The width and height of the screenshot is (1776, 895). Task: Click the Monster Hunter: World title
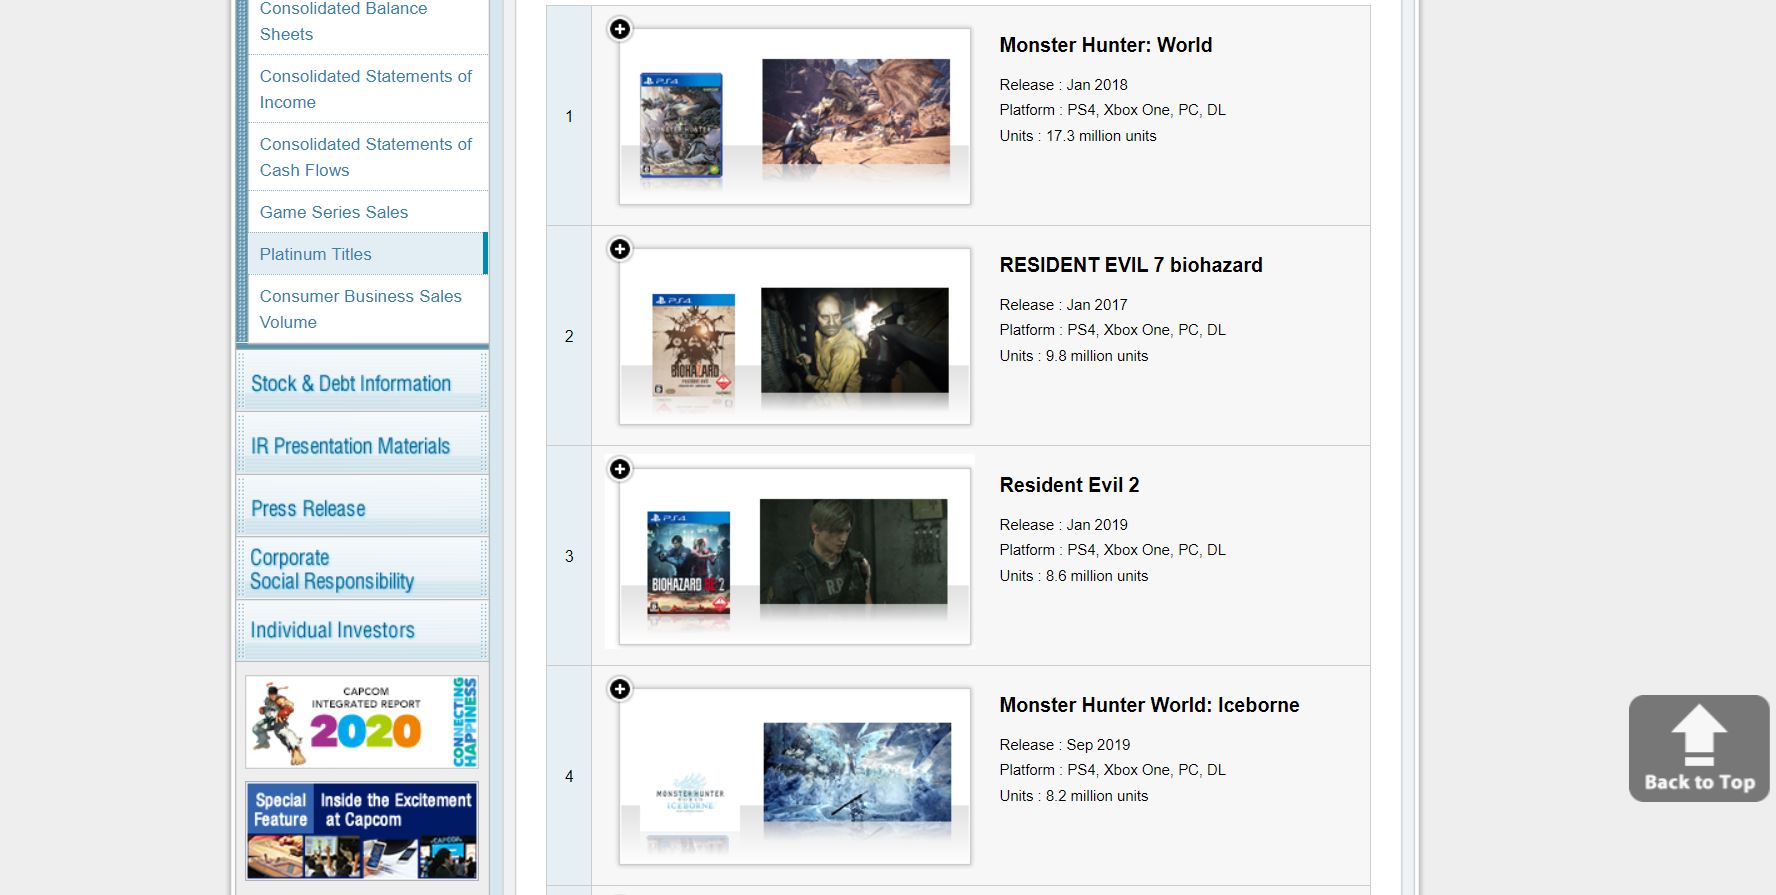1106,45
